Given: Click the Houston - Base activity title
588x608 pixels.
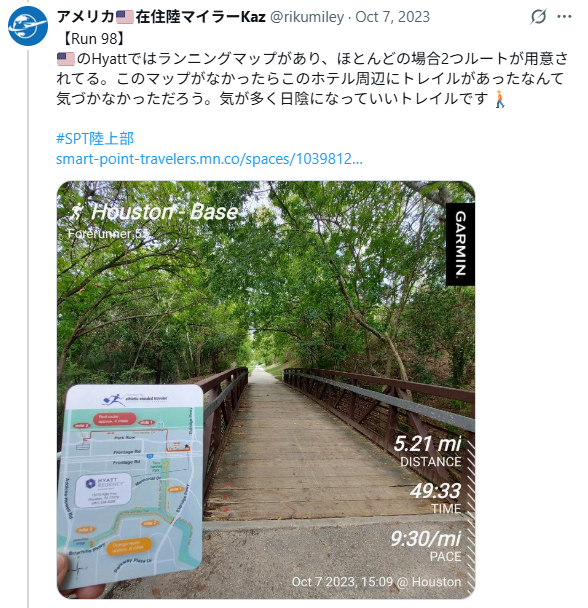Looking at the screenshot, I should click(x=164, y=212).
